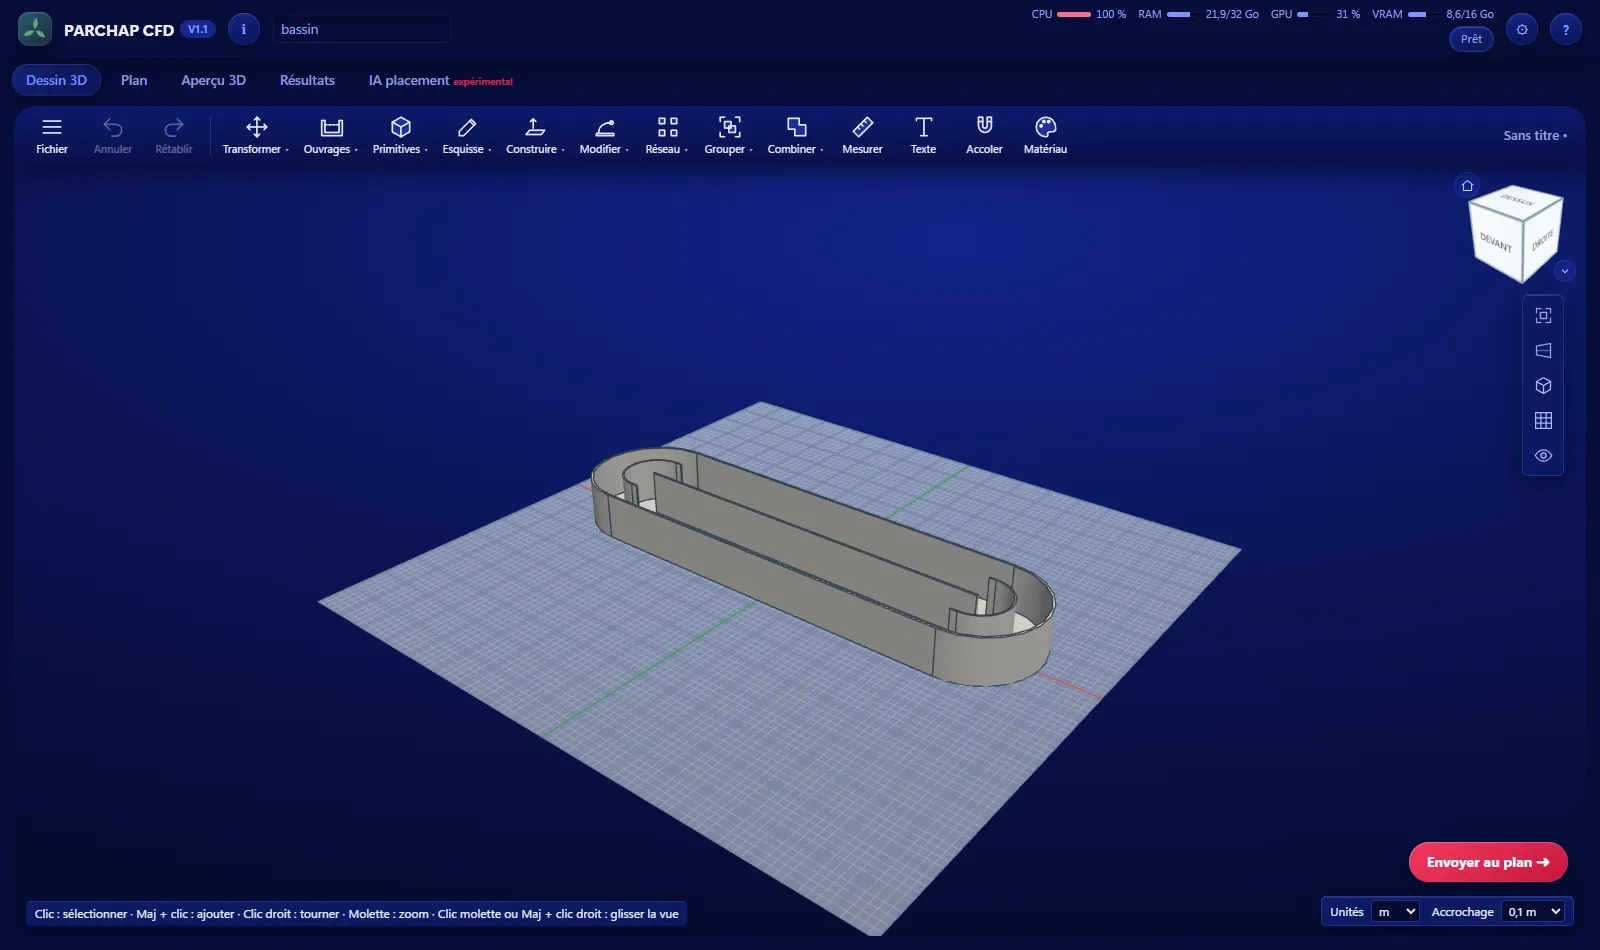This screenshot has width=1600, height=950.
Task: Open the Réseau array menu
Action: 667,135
